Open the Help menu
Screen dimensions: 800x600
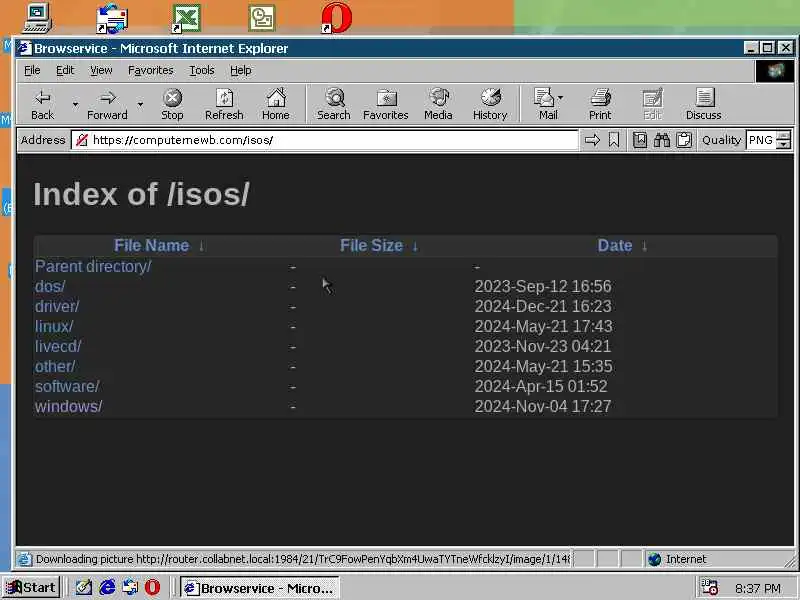(x=240, y=70)
